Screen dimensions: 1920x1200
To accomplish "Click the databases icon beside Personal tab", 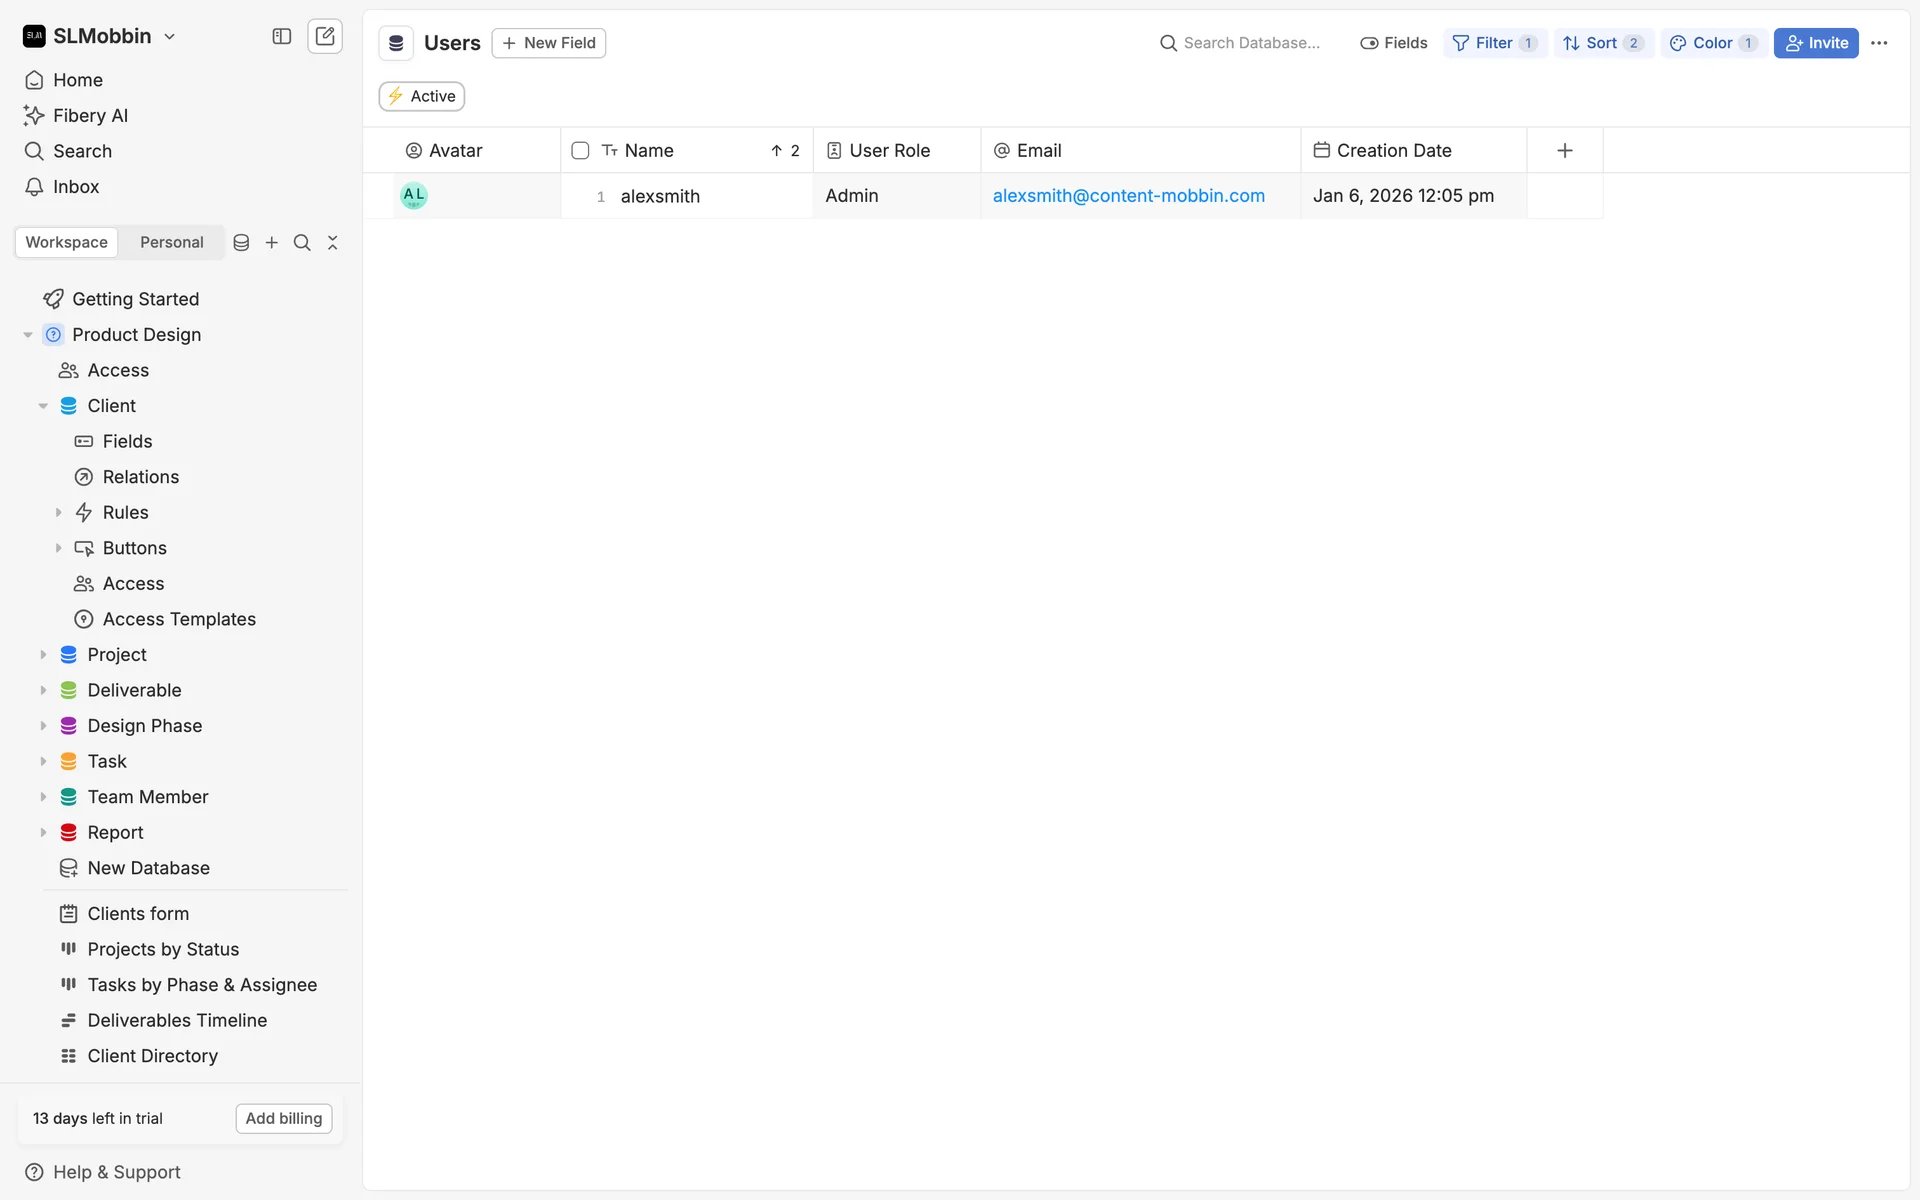I will (x=241, y=243).
